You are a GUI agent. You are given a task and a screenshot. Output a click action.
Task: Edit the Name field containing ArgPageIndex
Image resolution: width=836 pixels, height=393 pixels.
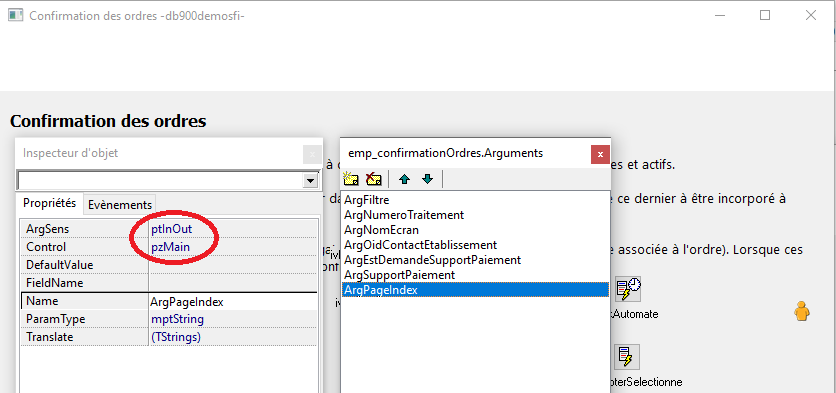pyautogui.click(x=233, y=301)
